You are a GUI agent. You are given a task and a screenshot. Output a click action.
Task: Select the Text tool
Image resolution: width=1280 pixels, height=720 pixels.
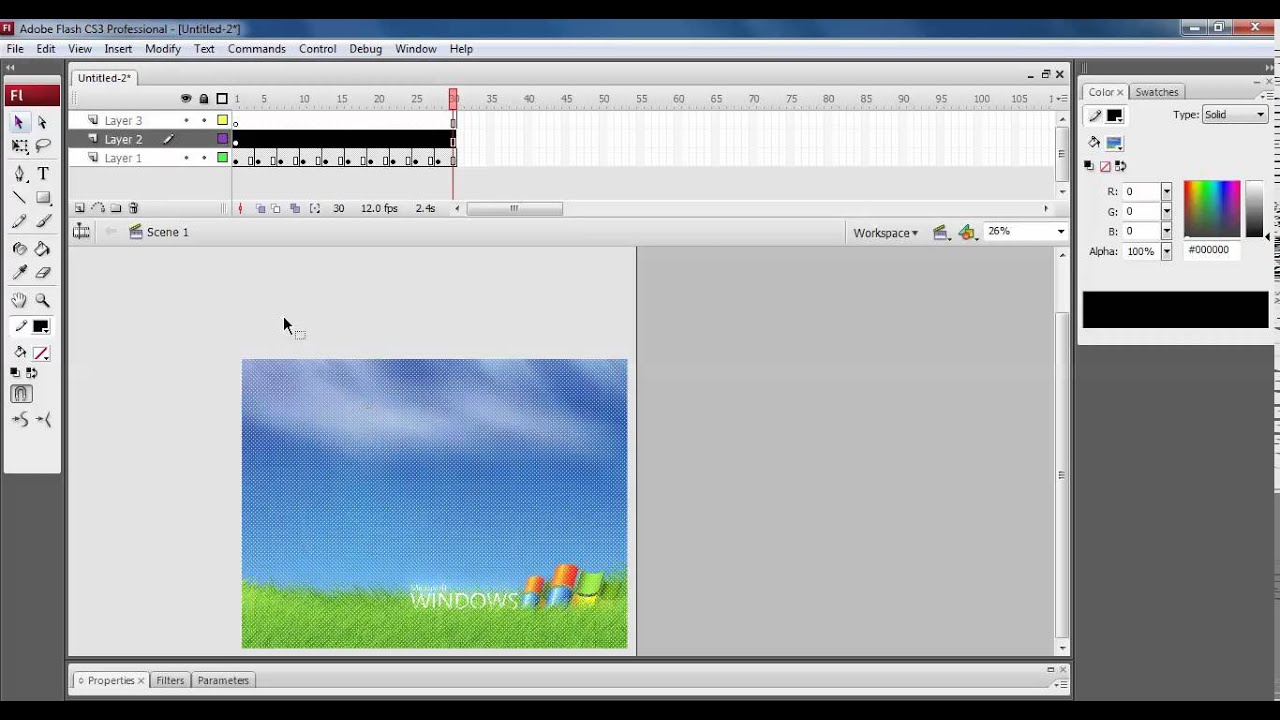[43, 173]
